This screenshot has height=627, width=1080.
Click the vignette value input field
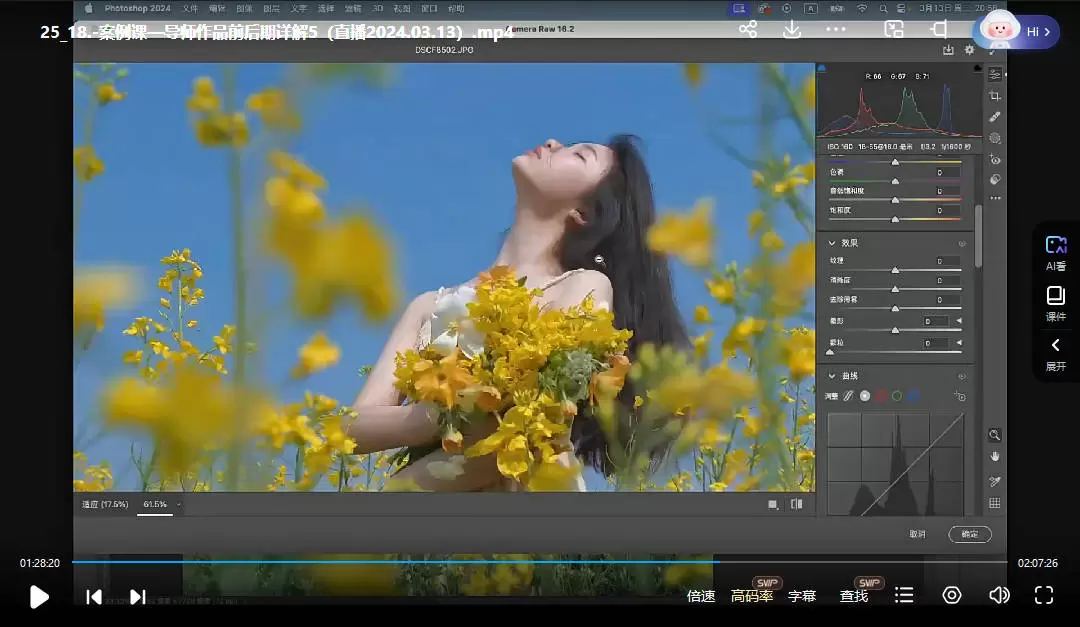(935, 321)
